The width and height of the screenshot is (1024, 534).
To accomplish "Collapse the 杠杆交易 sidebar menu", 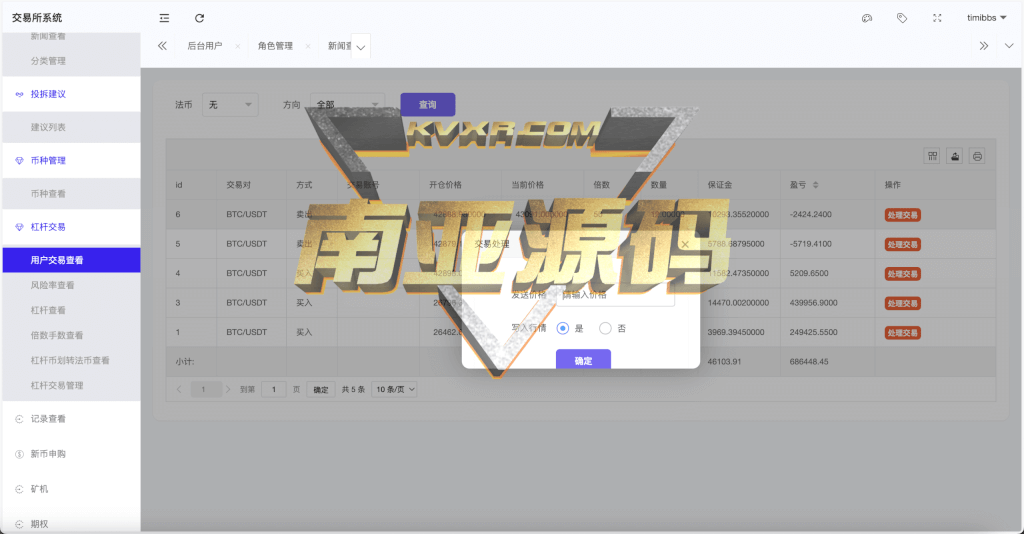I will point(71,227).
